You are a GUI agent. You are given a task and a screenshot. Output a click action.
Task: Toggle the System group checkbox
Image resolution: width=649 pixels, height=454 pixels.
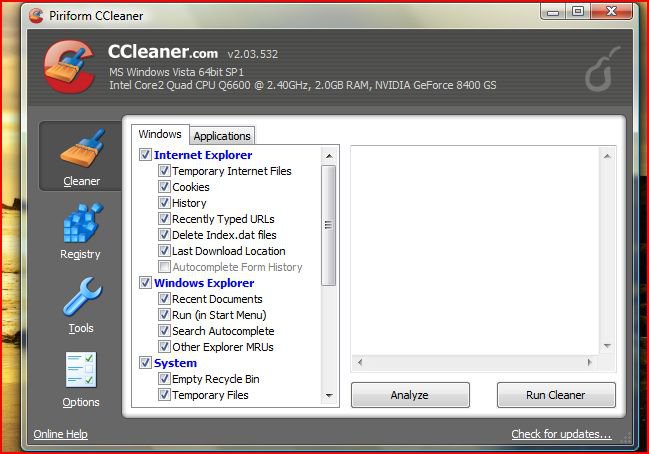tap(145, 363)
